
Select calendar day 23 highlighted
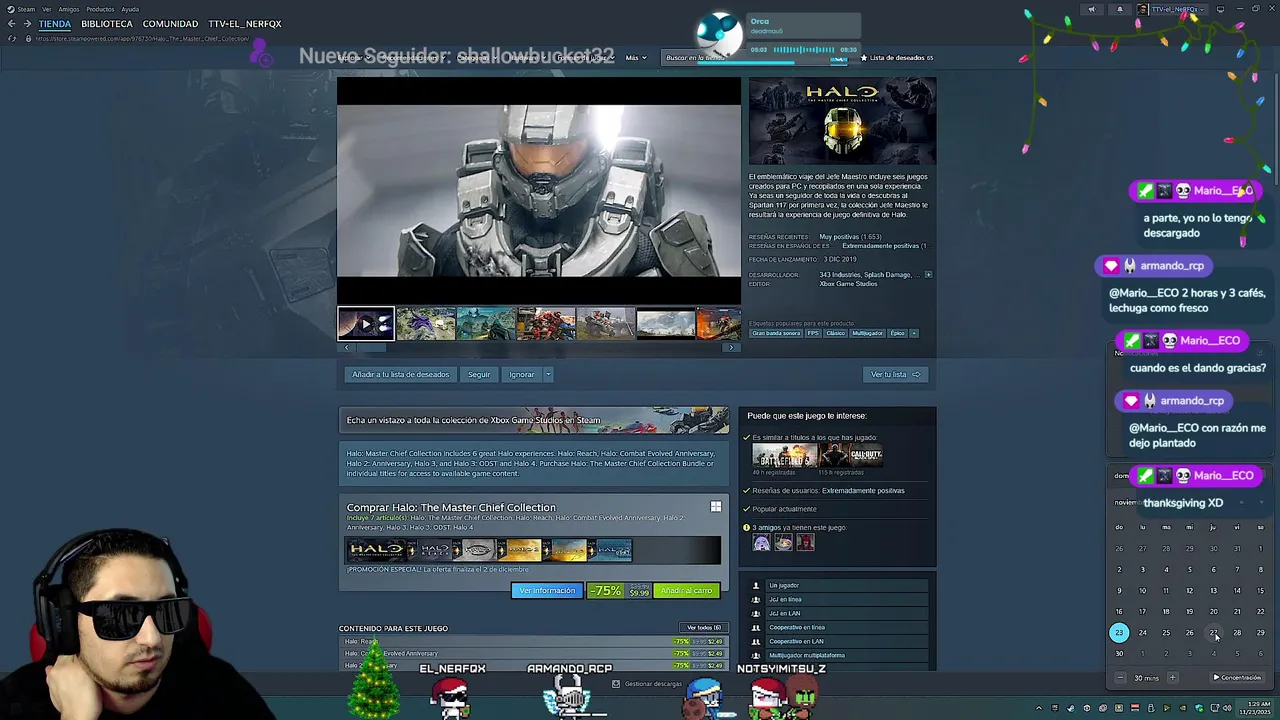pos(1119,632)
